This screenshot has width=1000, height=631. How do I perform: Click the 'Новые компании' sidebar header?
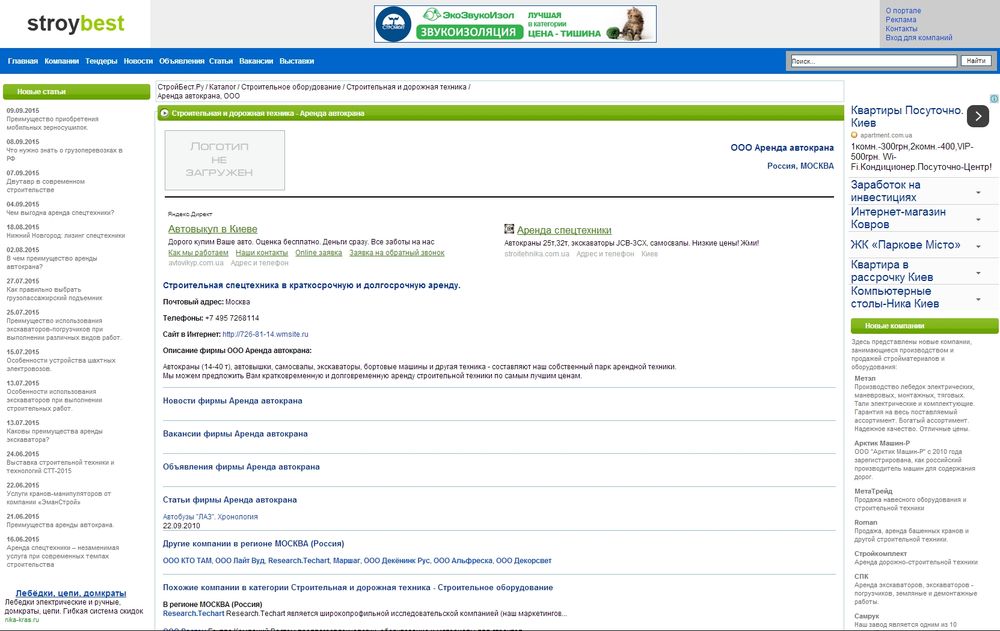click(x=924, y=326)
